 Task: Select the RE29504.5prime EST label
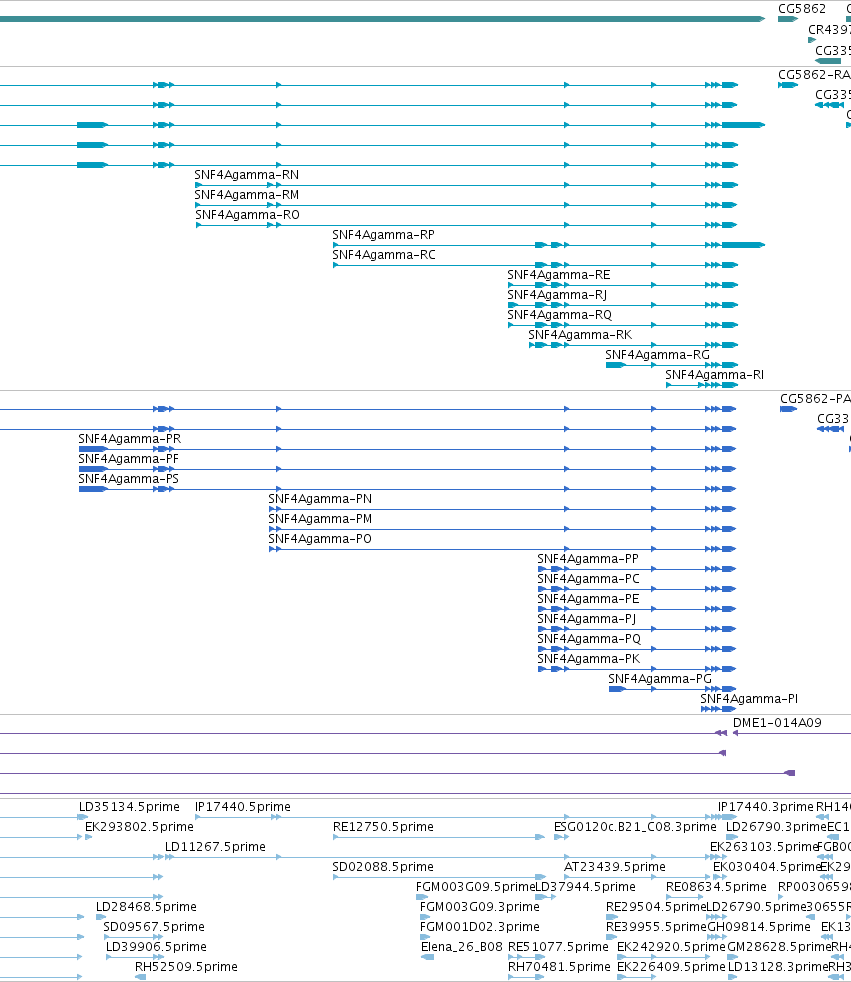tap(656, 907)
